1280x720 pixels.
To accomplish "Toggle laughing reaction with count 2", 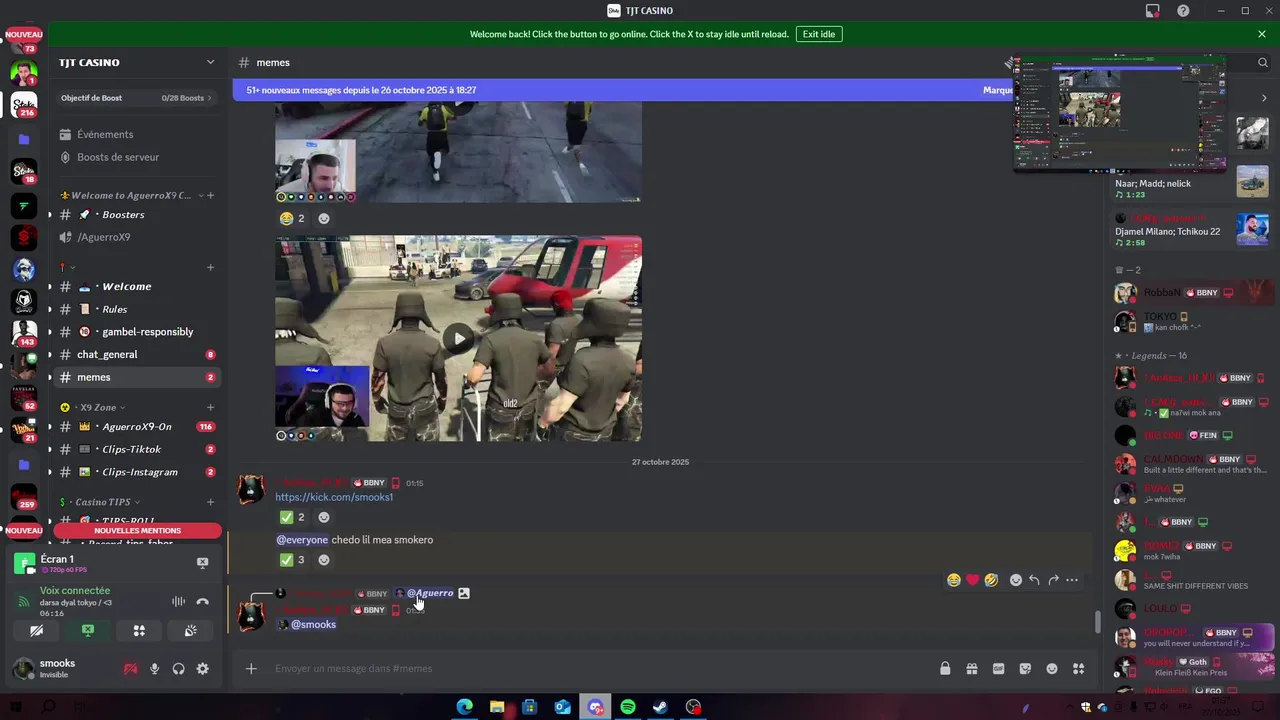I will click(x=292, y=218).
